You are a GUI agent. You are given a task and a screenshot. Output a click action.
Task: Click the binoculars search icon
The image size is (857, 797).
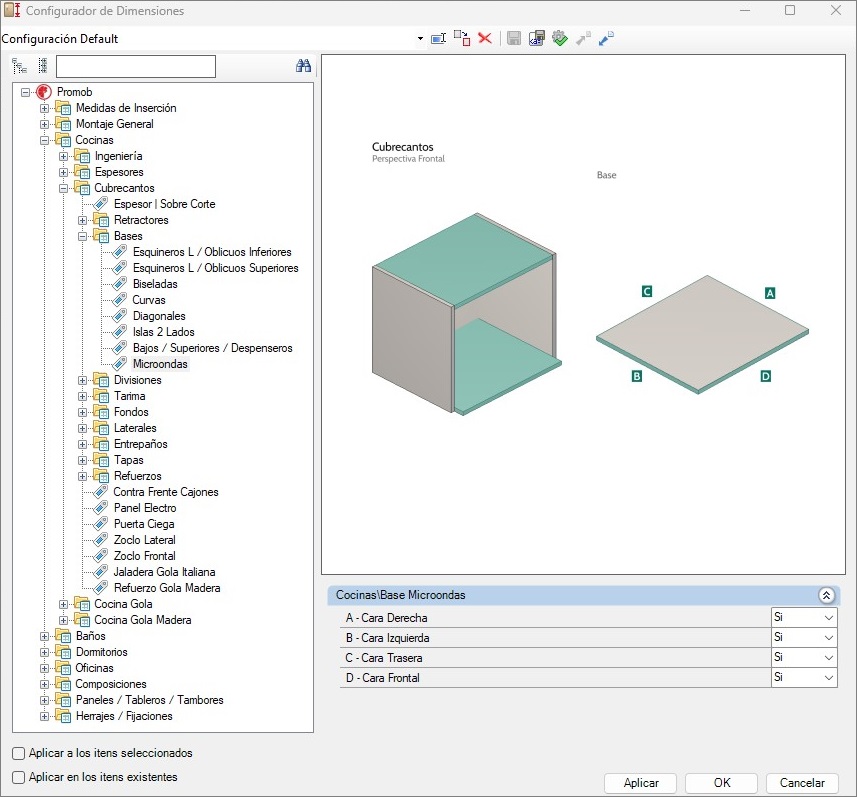point(304,66)
